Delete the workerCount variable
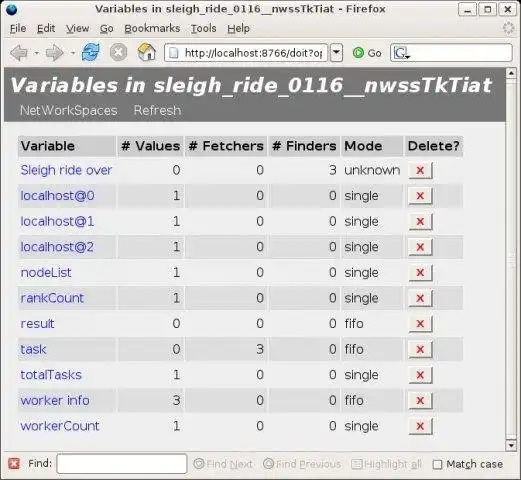Viewport: 521px width, 480px height. point(420,426)
